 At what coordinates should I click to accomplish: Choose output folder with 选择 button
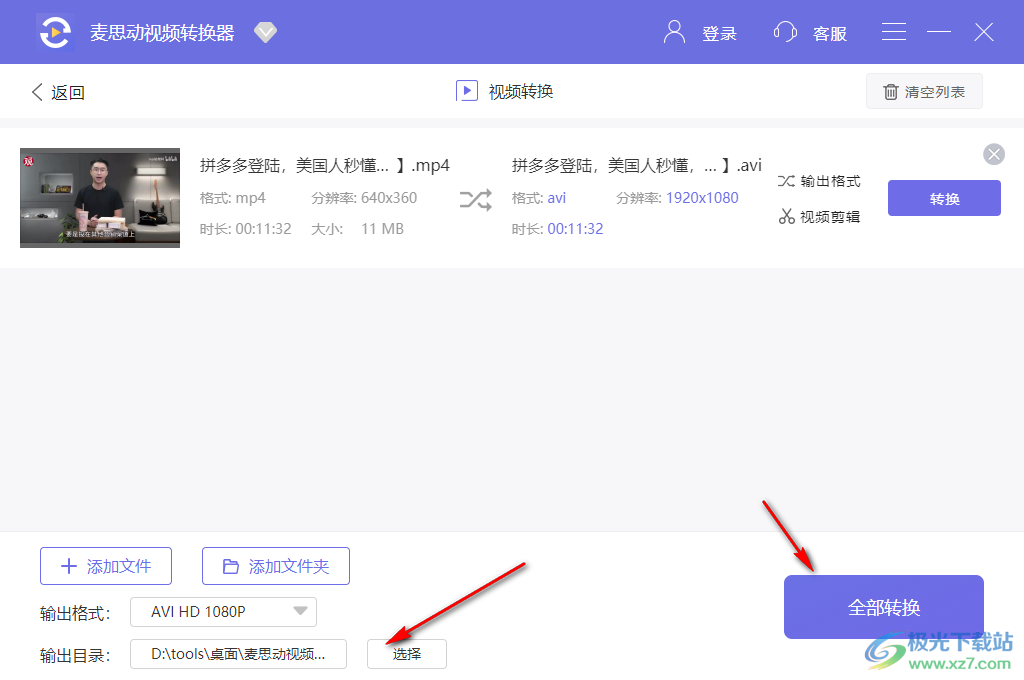407,654
